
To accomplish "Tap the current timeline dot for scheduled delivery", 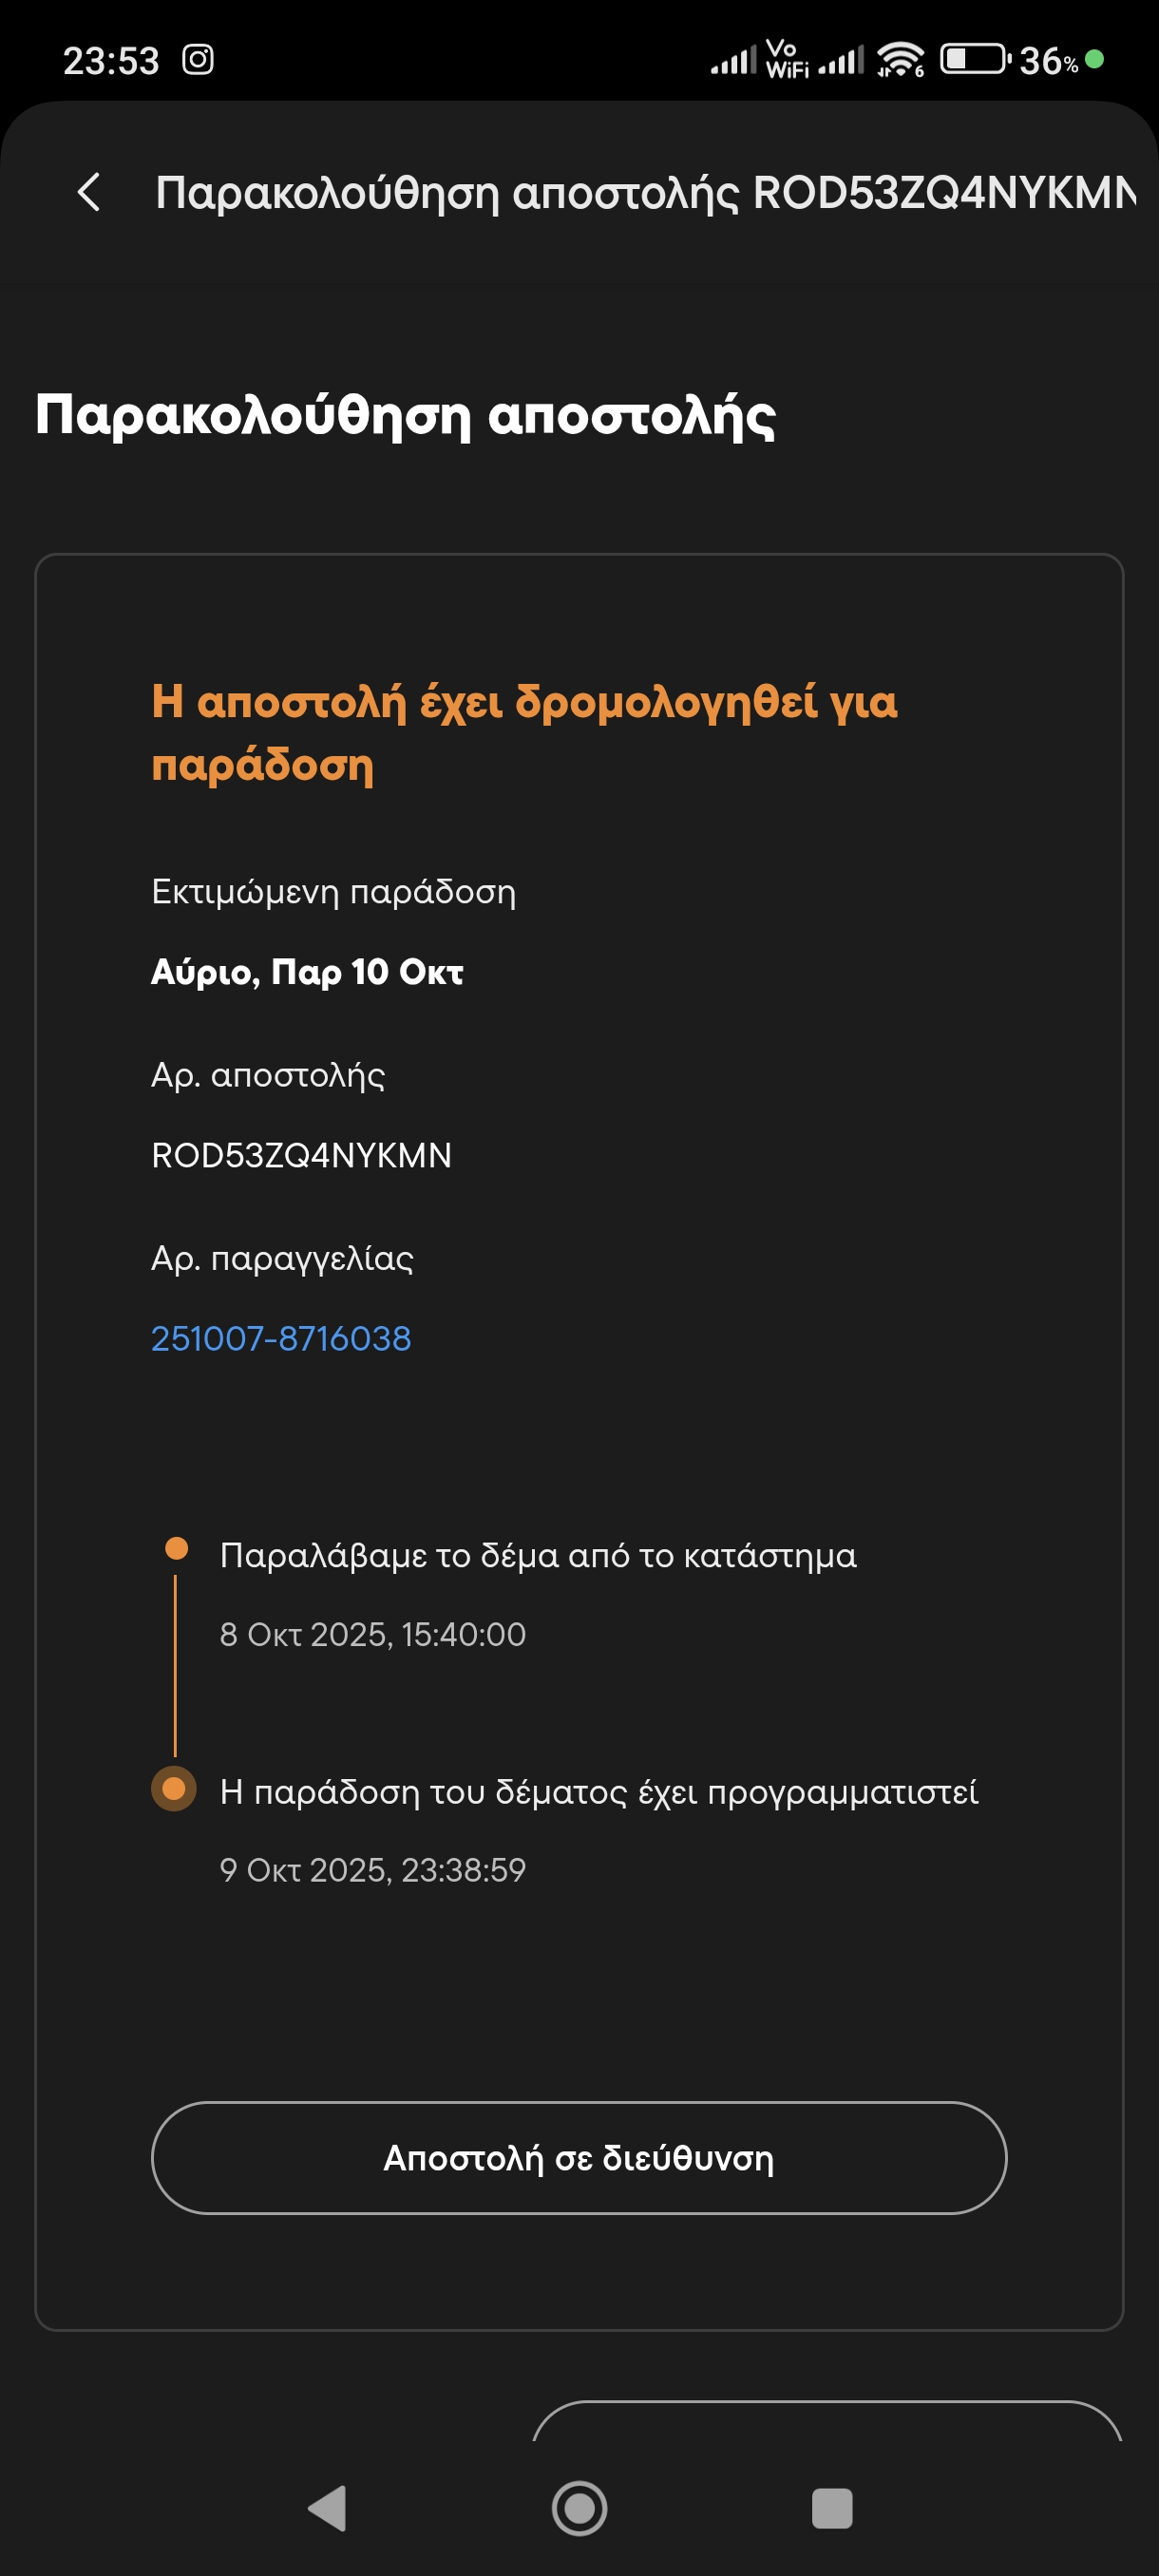I will coord(174,1789).
